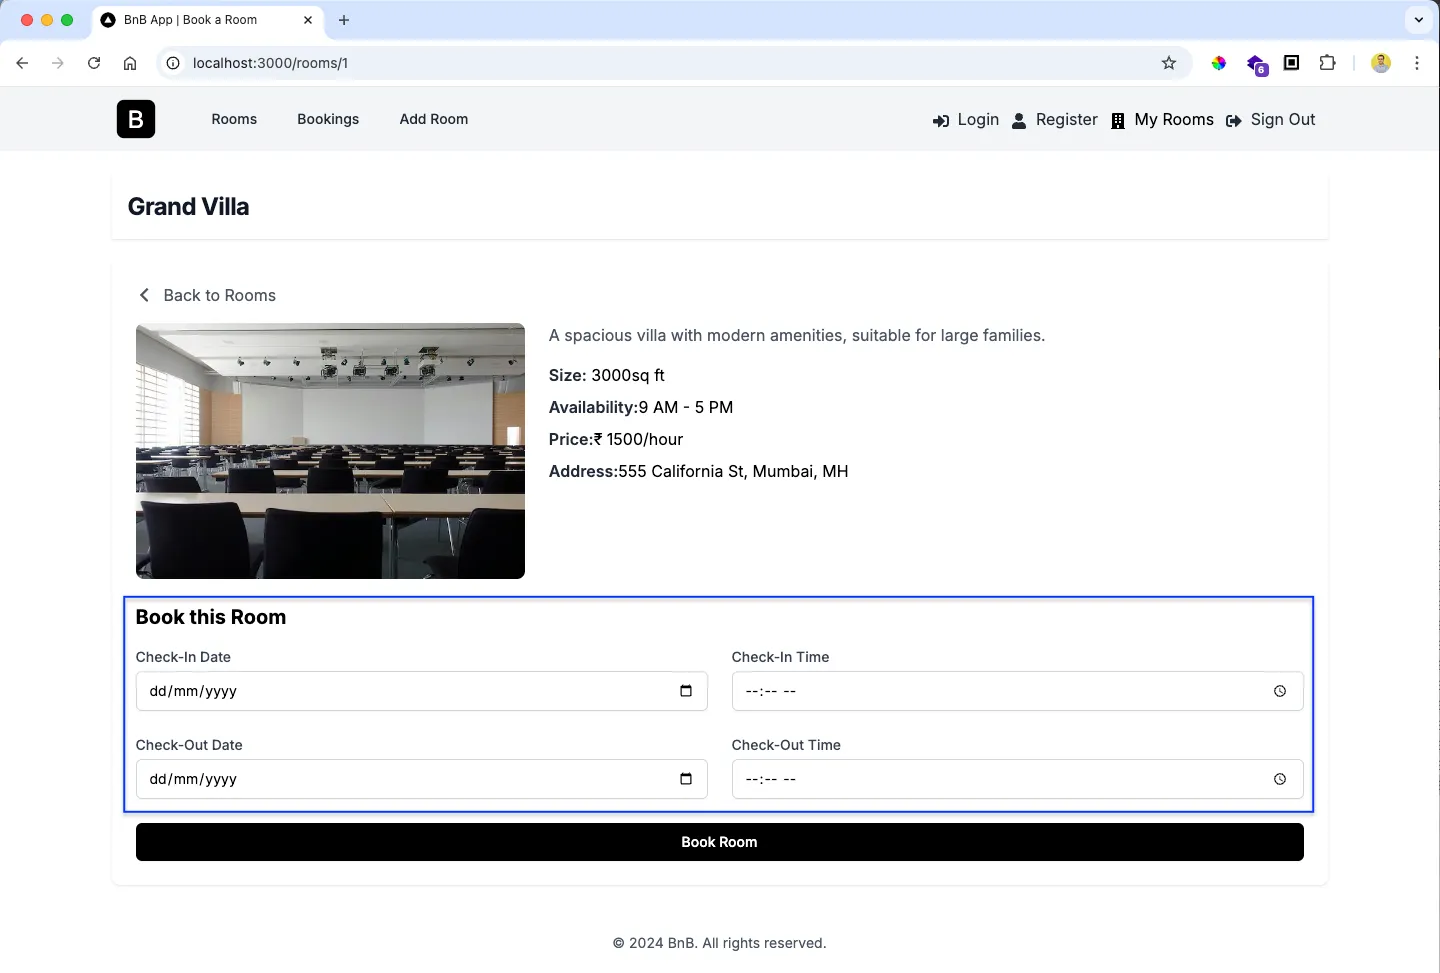Bookmark this page with the star icon

coord(1169,63)
